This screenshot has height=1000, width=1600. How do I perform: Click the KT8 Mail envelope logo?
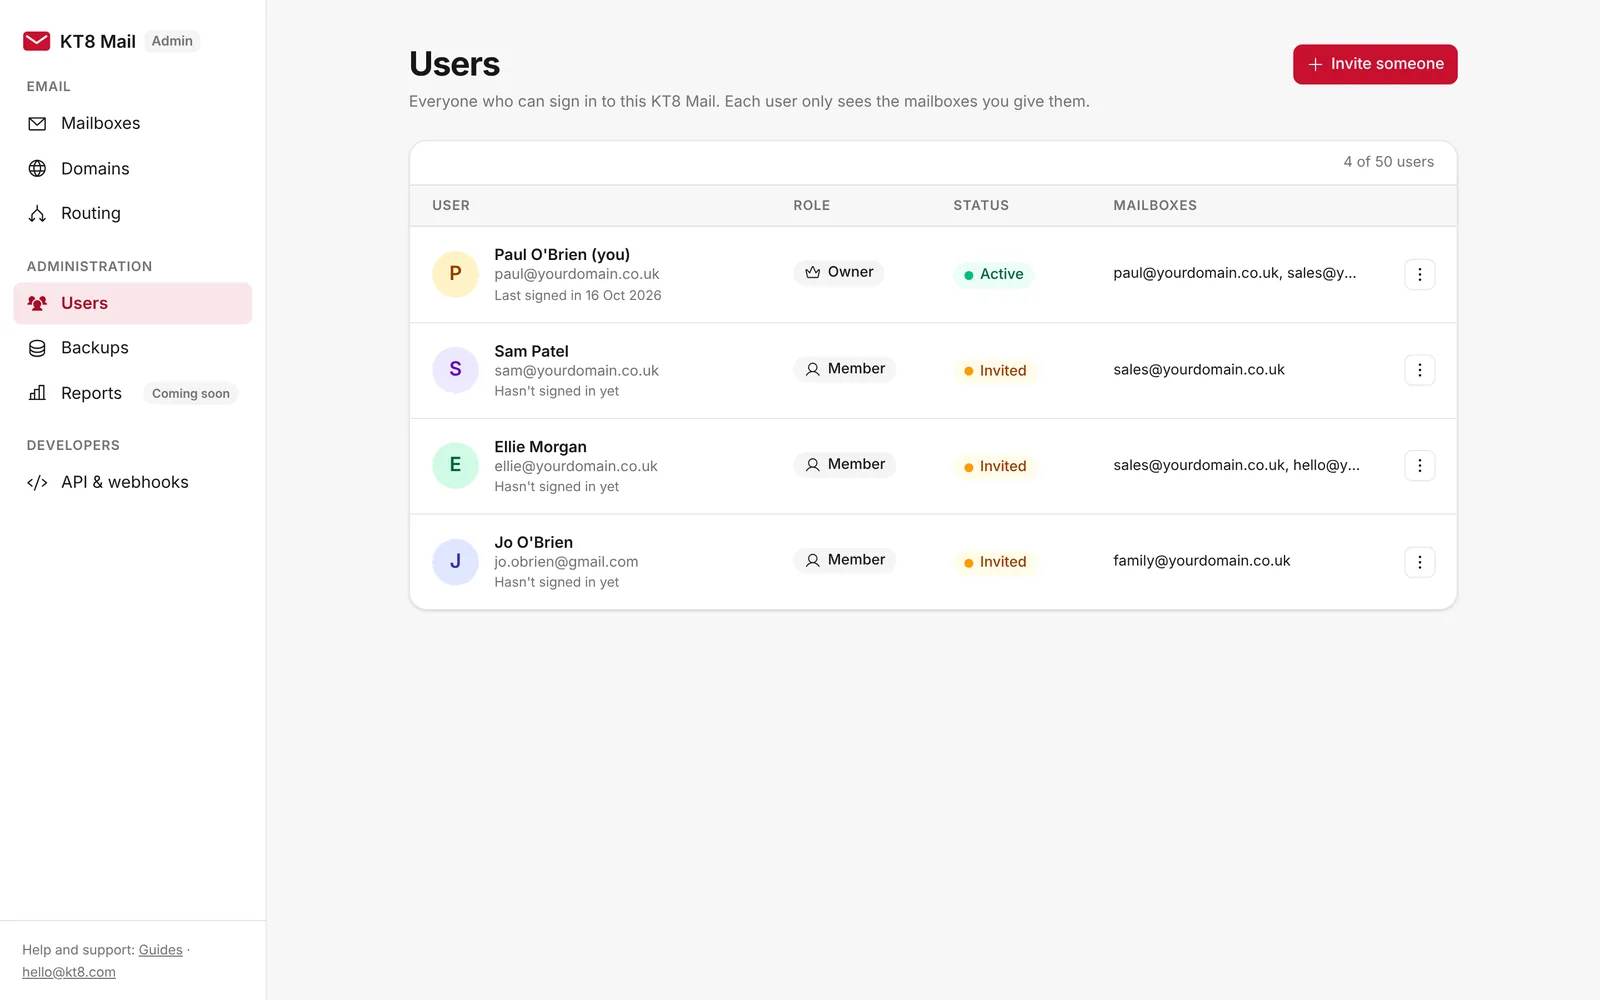[37, 41]
